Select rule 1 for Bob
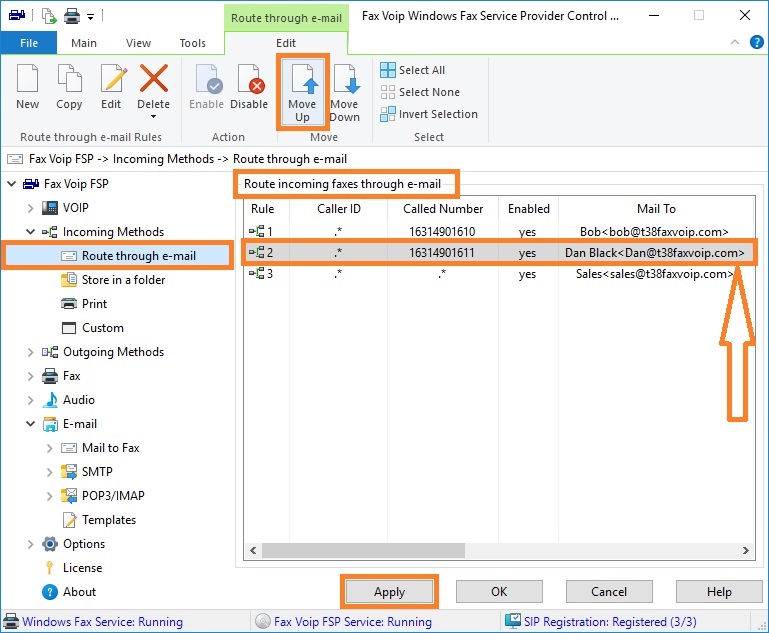The height and width of the screenshot is (633, 769). [x=499, y=231]
